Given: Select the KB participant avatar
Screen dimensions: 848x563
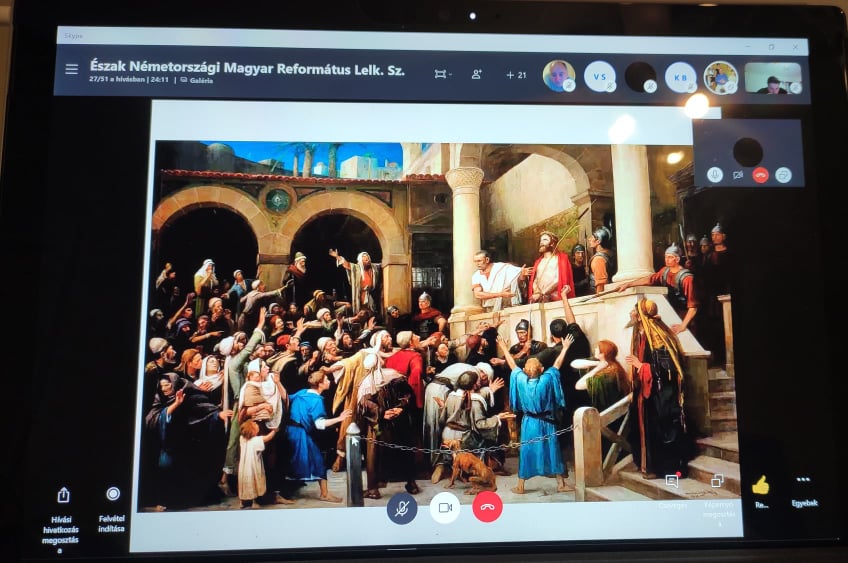Looking at the screenshot, I should [x=680, y=78].
